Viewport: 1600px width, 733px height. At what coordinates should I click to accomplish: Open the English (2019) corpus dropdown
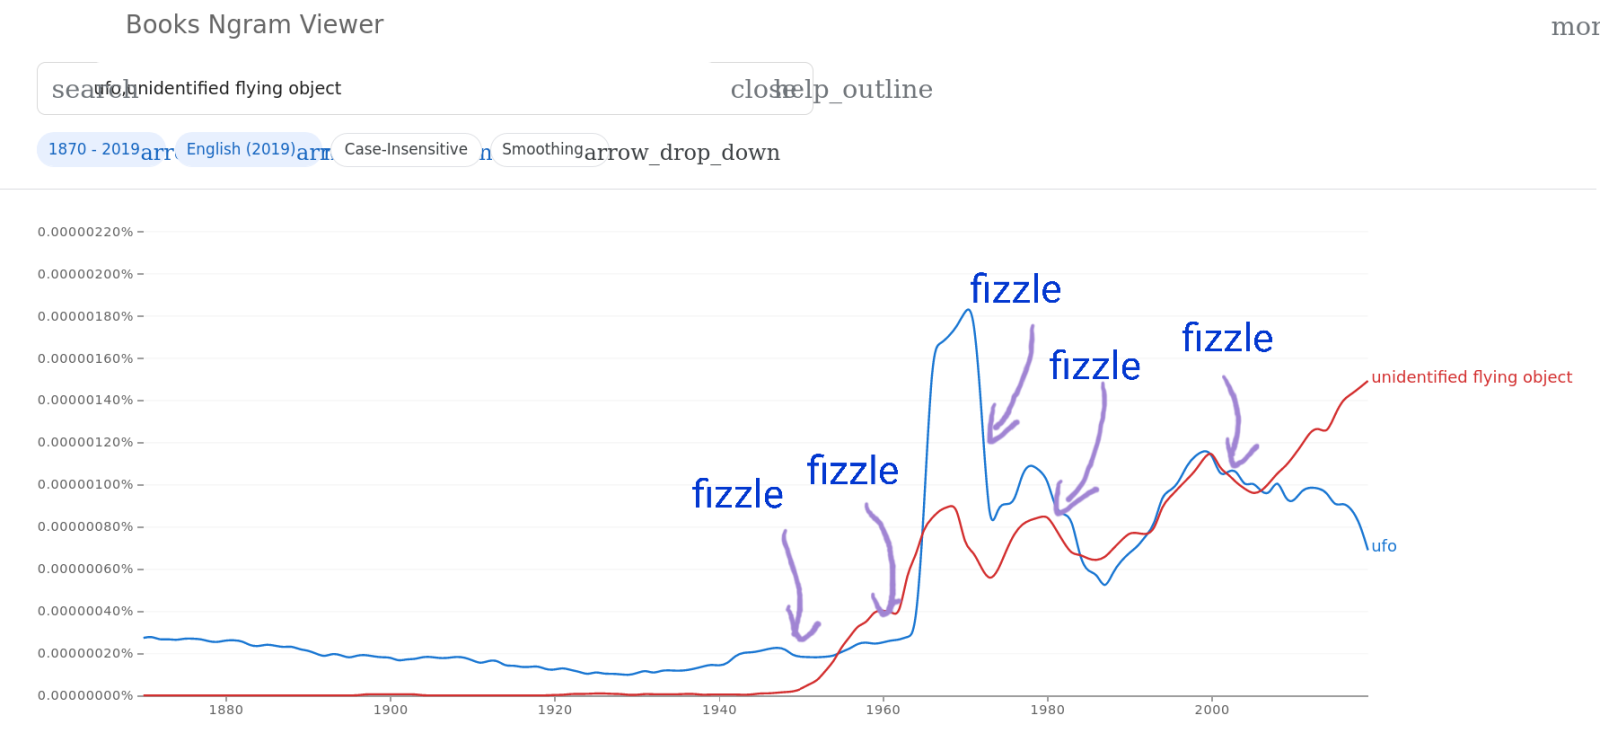coord(240,149)
